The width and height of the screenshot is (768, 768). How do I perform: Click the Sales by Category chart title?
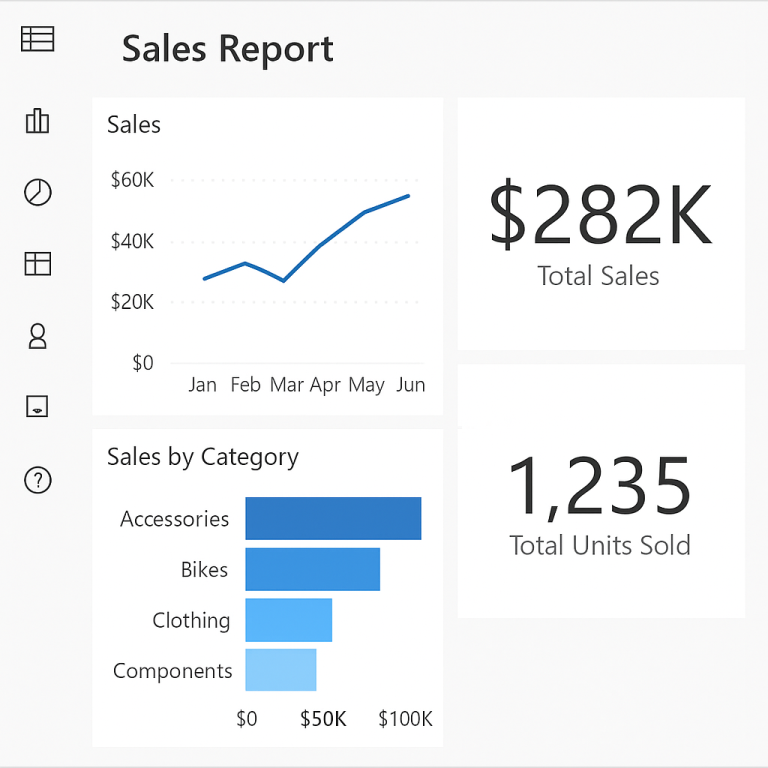[x=203, y=457]
